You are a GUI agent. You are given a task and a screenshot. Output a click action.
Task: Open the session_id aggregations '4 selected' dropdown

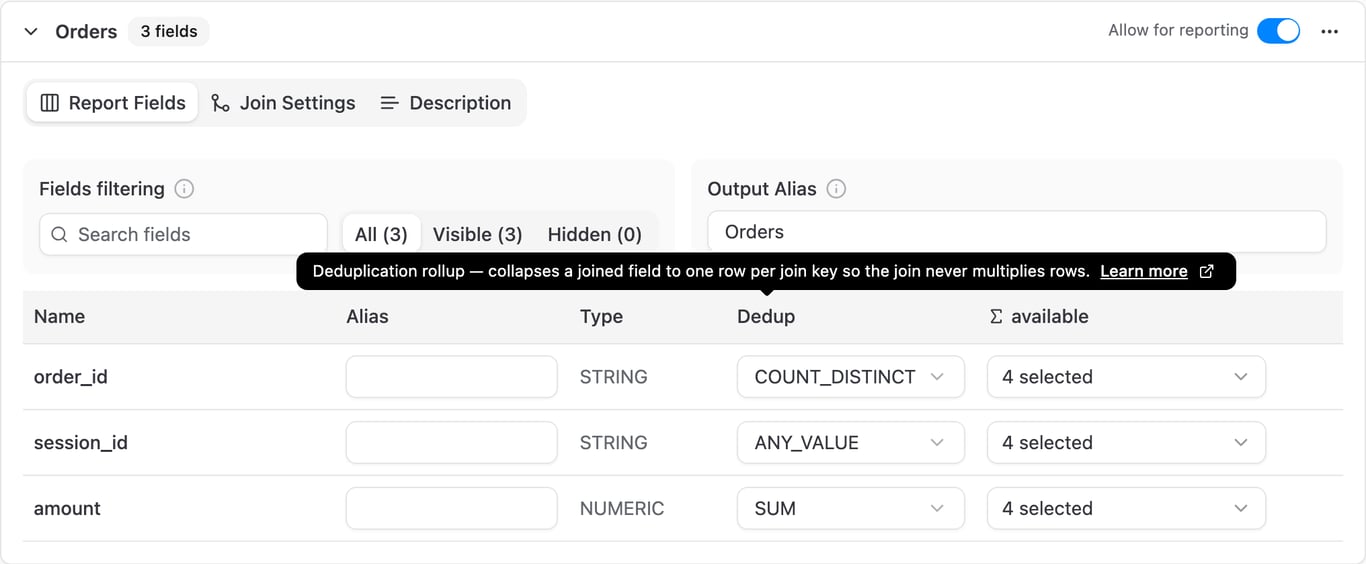pyautogui.click(x=1126, y=443)
